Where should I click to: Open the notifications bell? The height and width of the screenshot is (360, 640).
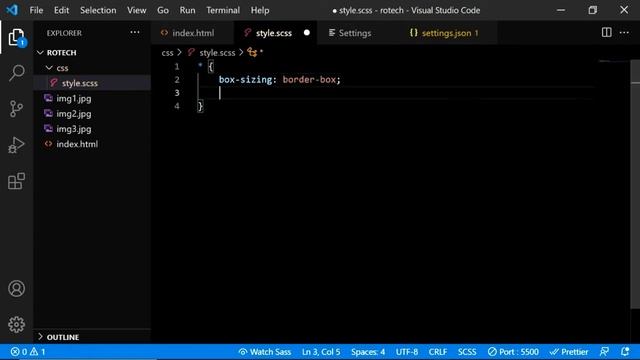[625, 351]
